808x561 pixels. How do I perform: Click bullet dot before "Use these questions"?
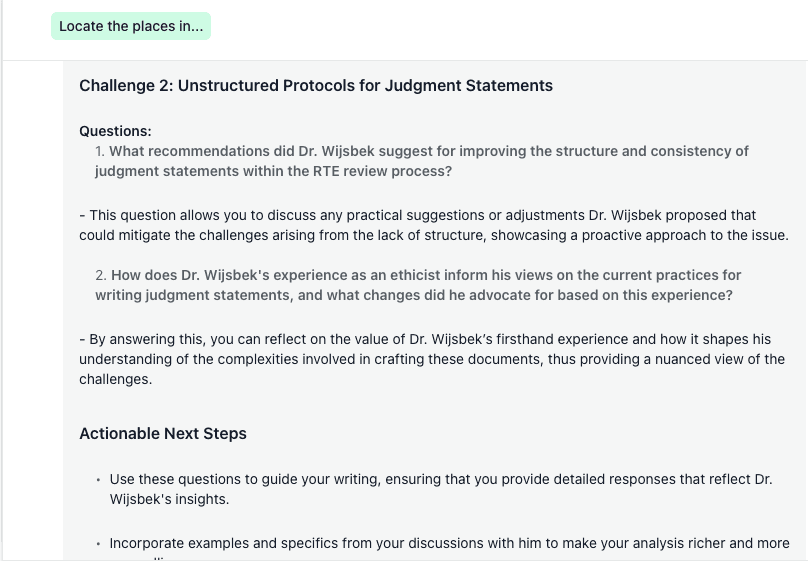(98, 480)
